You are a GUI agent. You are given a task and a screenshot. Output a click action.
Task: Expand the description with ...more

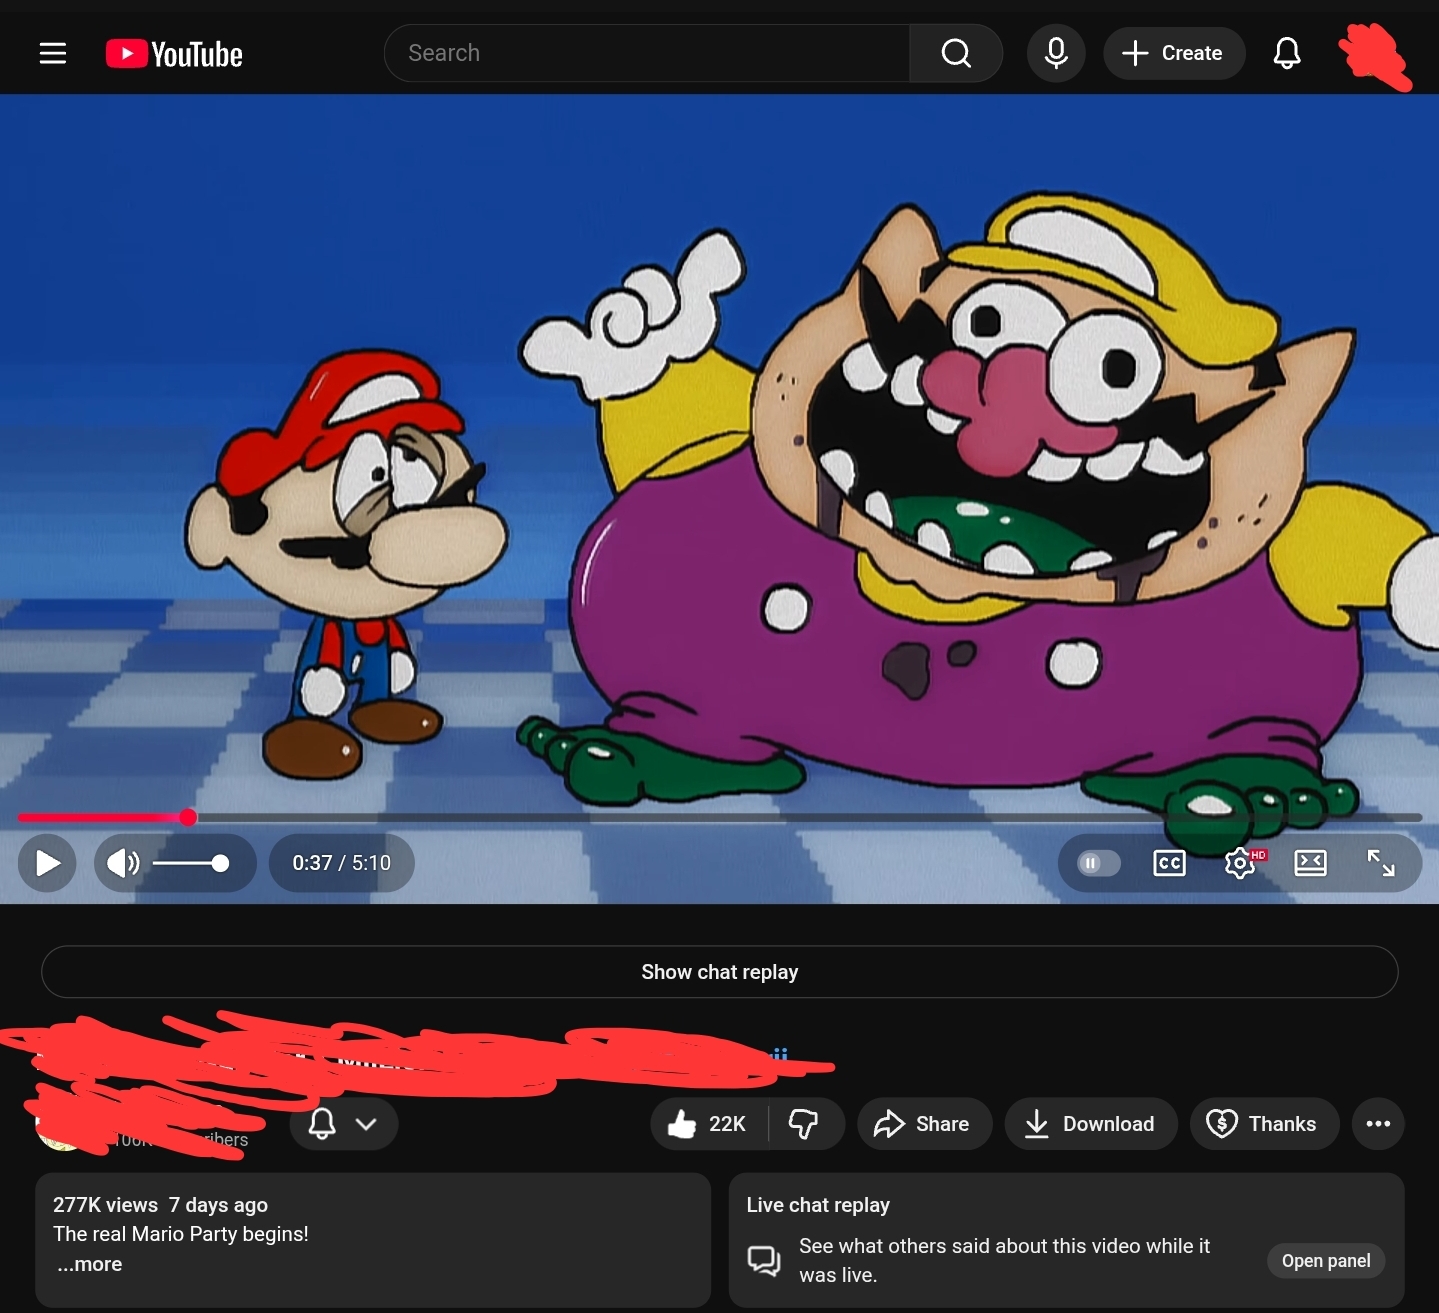pyautogui.click(x=90, y=1264)
